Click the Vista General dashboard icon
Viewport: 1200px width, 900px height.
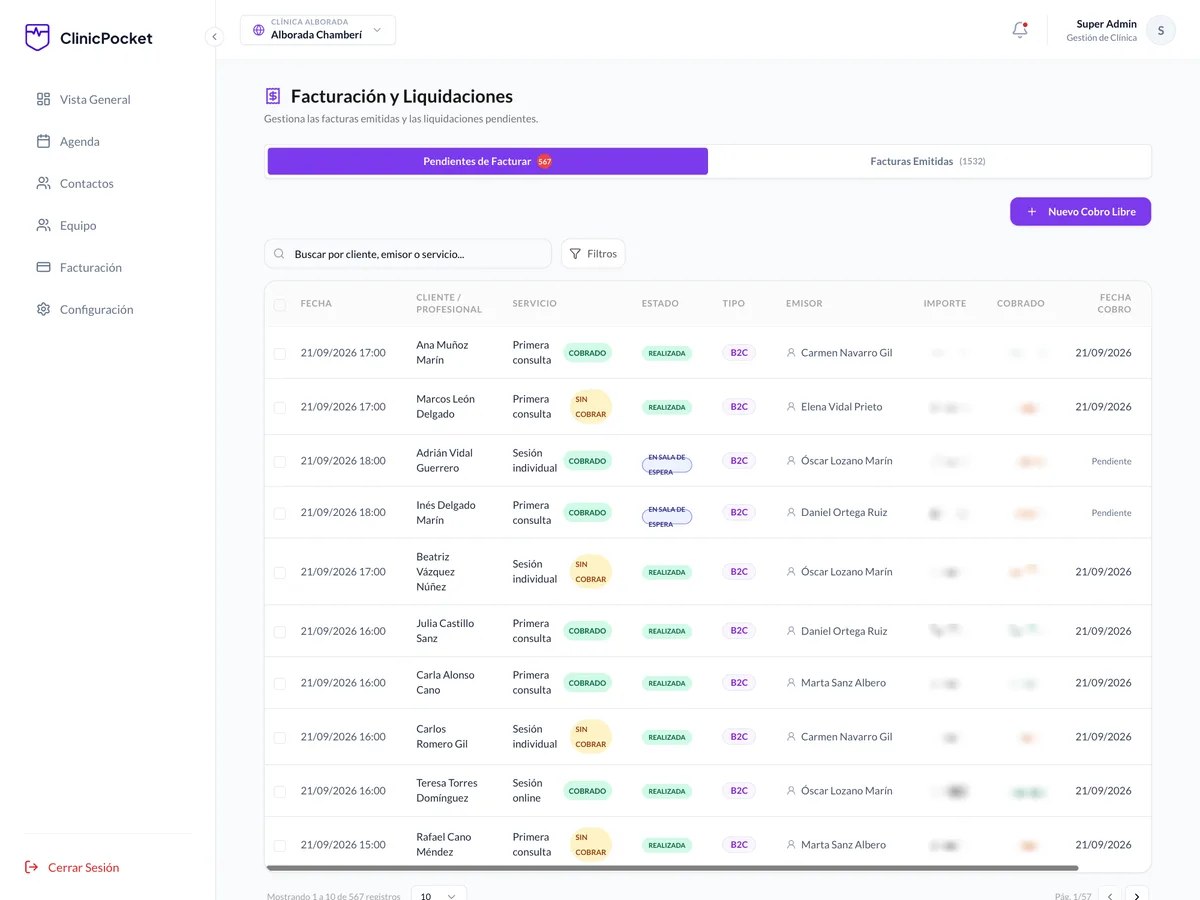point(43,99)
